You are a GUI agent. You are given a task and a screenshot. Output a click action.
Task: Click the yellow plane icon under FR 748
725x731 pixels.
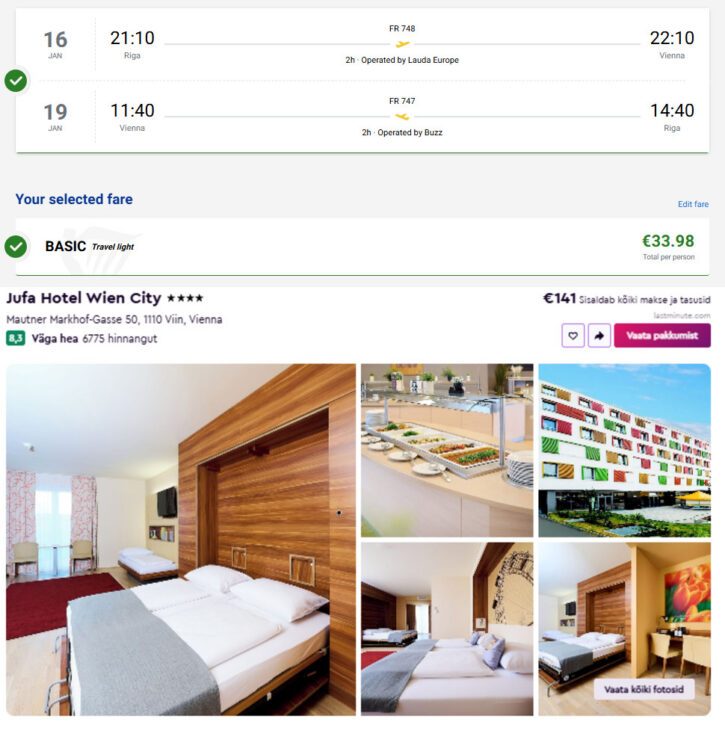[402, 44]
